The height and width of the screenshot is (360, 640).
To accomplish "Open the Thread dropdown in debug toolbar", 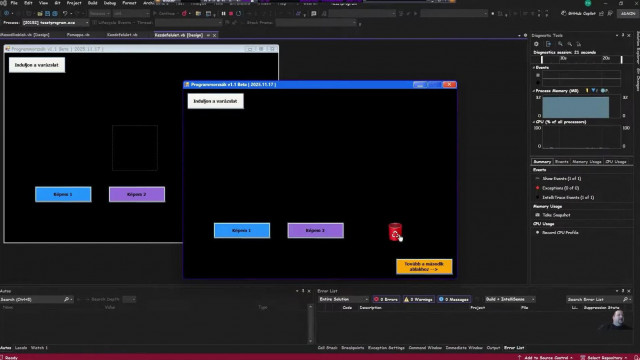I will [x=188, y=23].
